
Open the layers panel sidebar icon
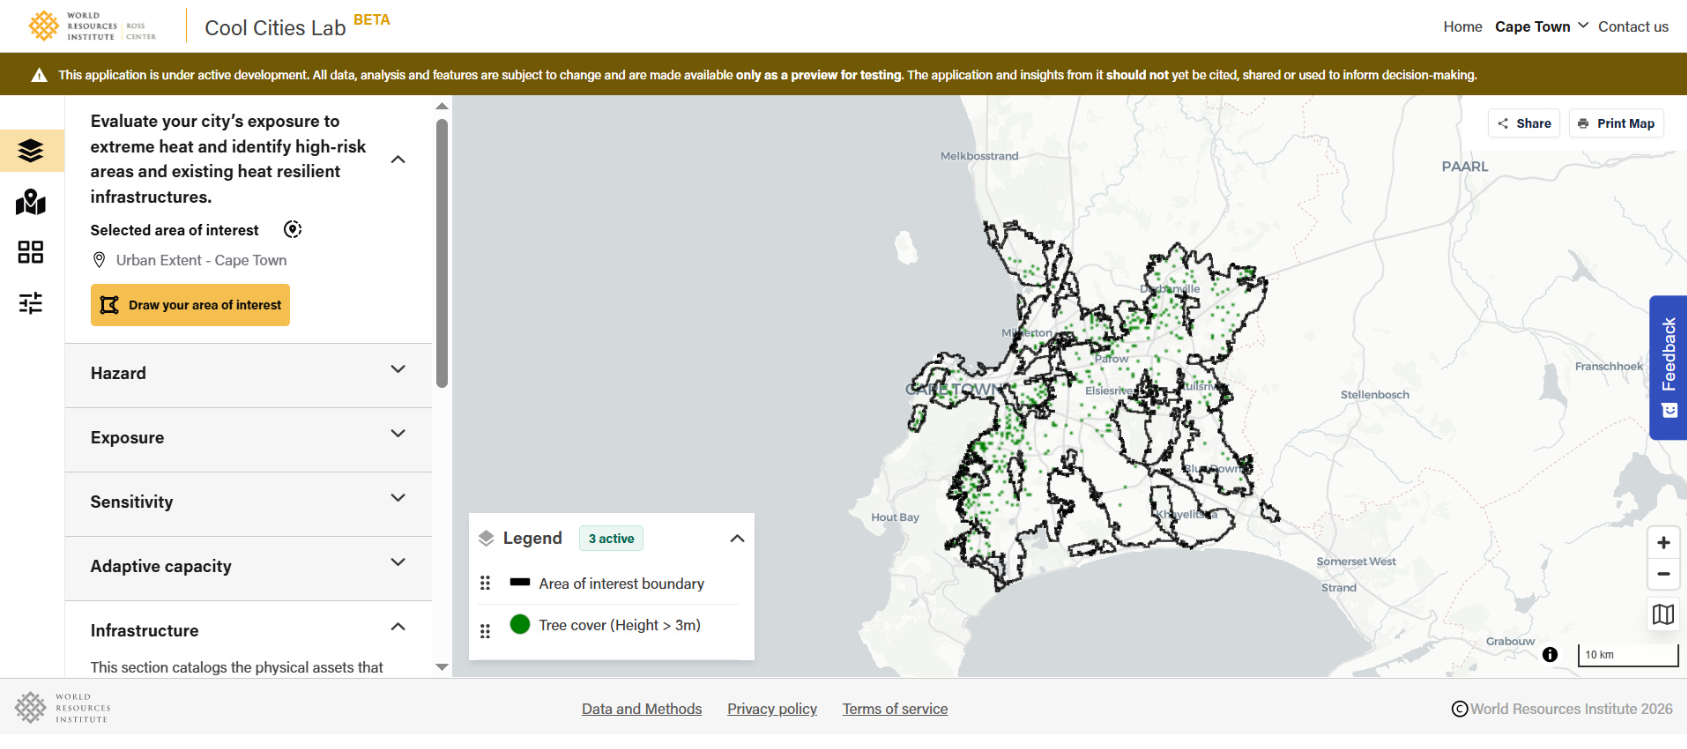[31, 151]
